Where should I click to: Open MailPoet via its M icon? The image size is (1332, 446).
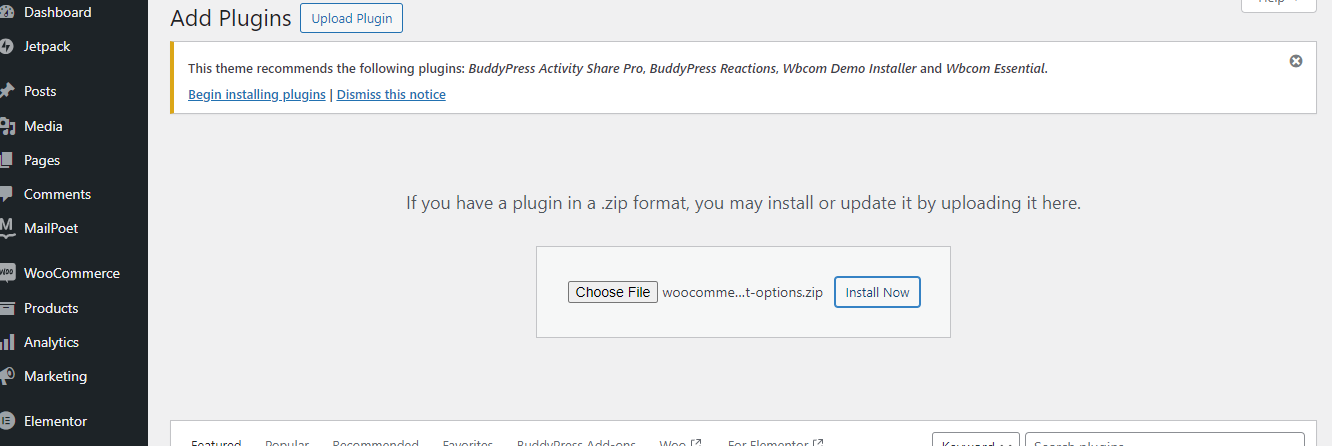click(7, 228)
